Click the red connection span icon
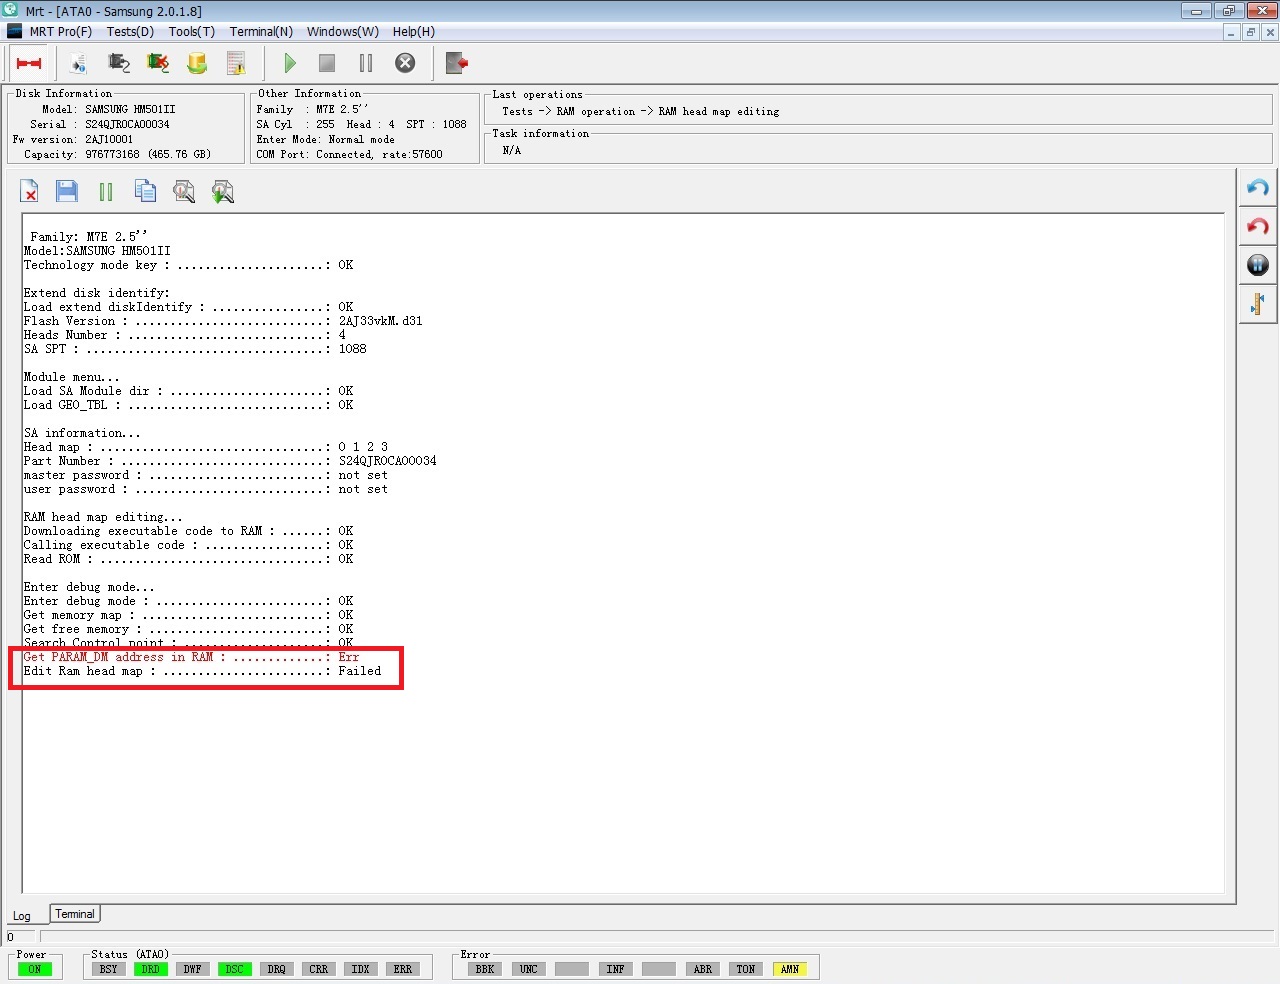 (x=29, y=63)
